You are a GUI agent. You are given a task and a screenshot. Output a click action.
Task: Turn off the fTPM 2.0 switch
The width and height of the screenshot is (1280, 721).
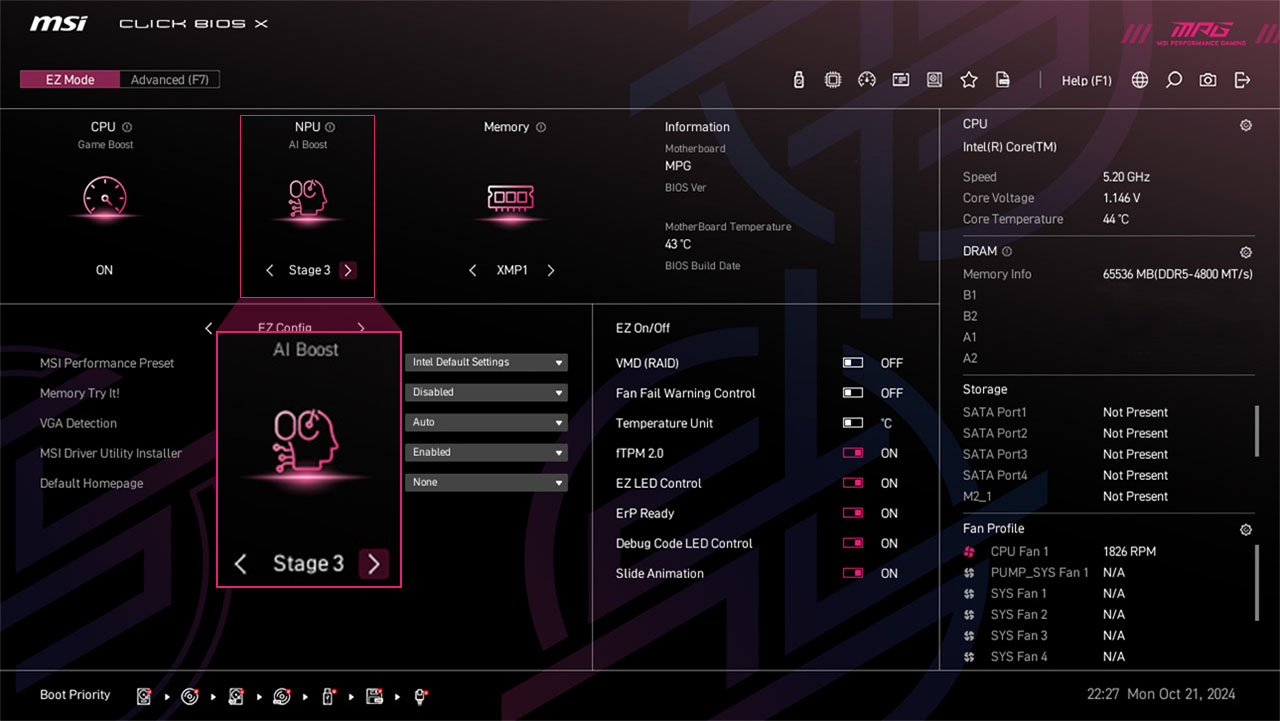pos(853,453)
